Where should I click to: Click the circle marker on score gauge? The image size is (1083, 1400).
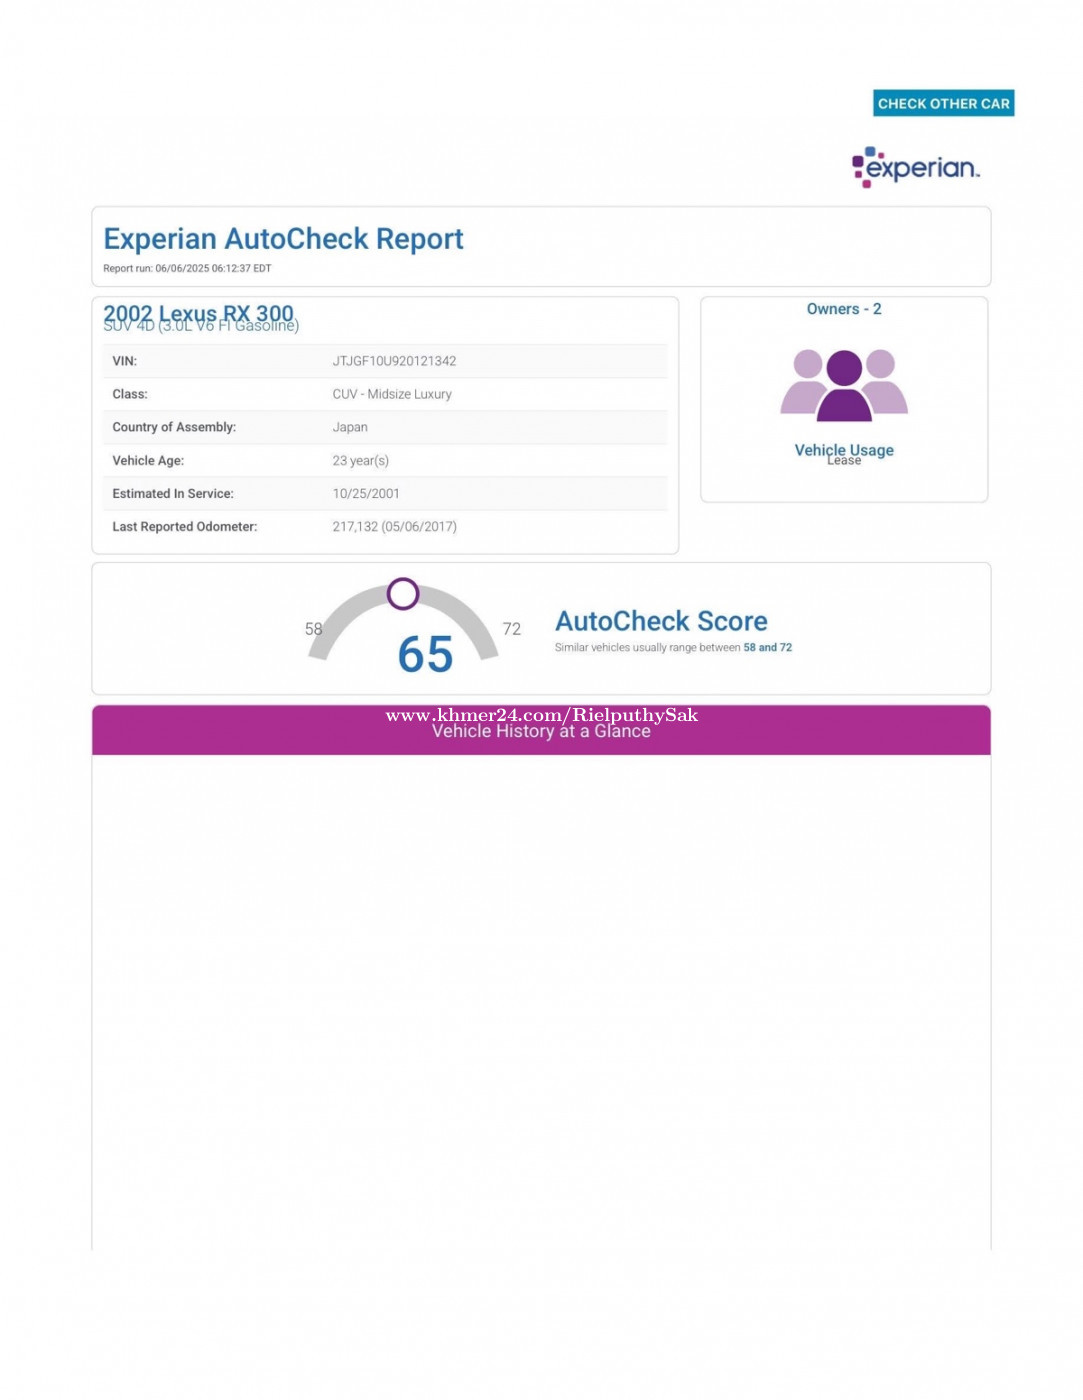coord(403,594)
